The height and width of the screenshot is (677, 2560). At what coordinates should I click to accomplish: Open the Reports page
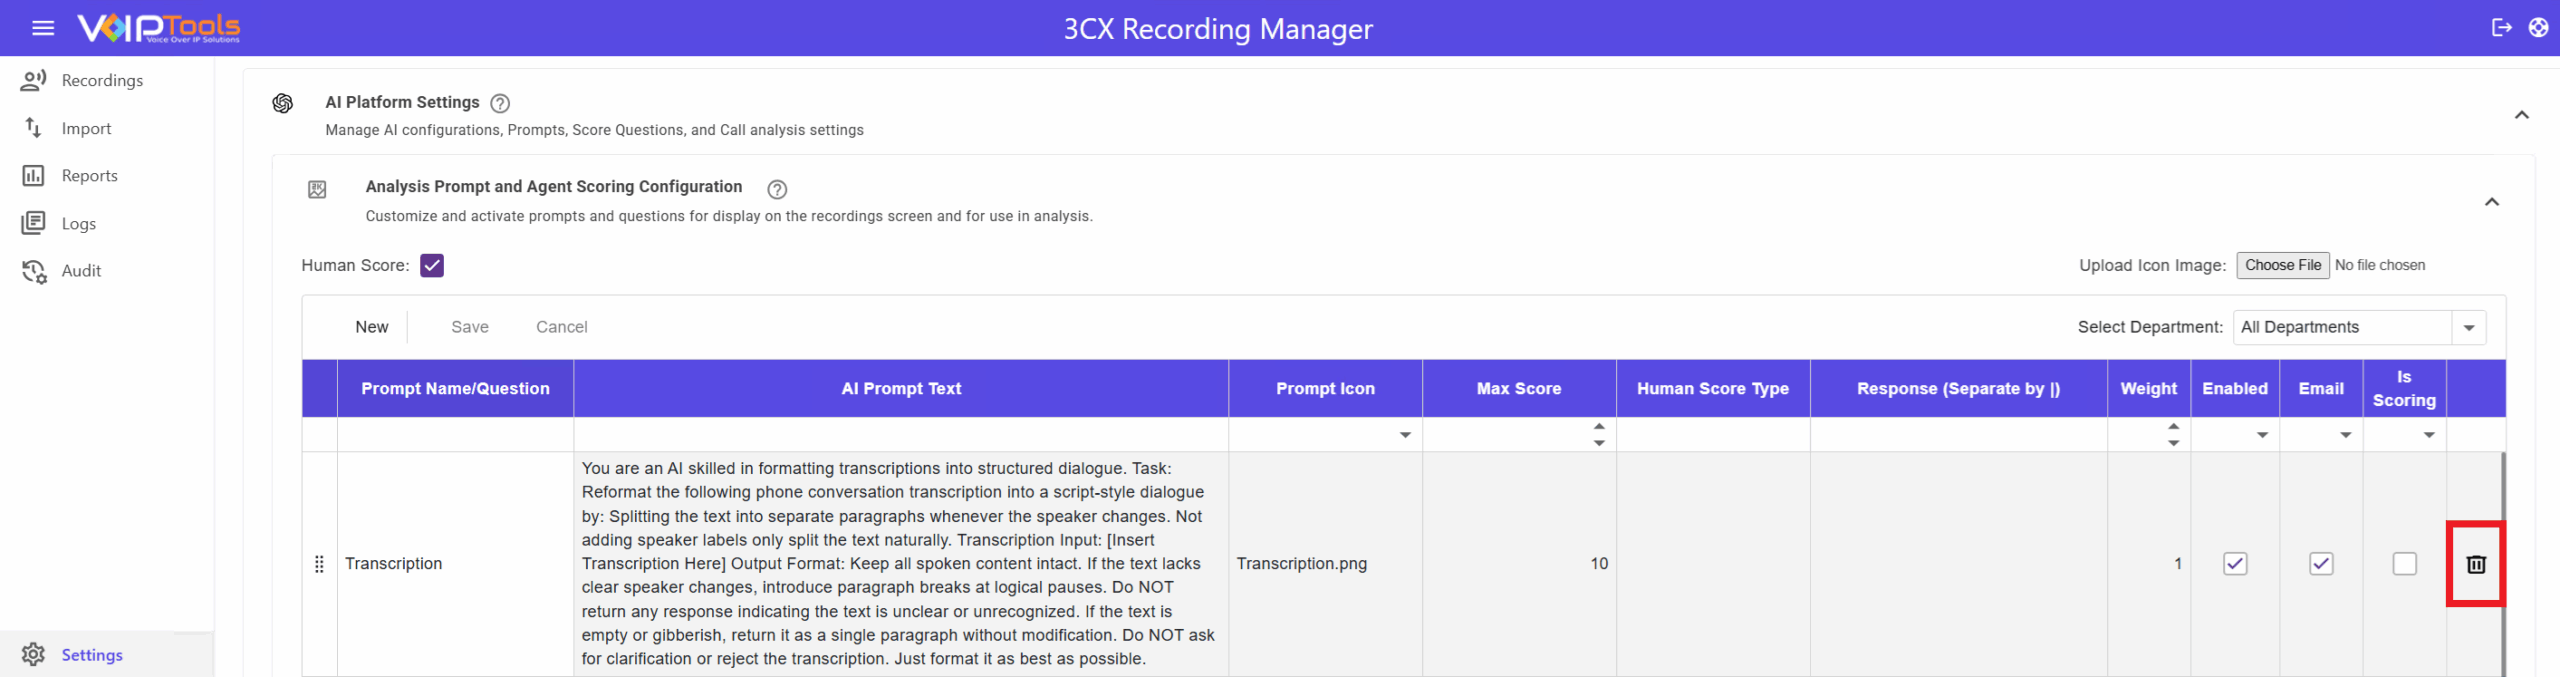click(89, 176)
